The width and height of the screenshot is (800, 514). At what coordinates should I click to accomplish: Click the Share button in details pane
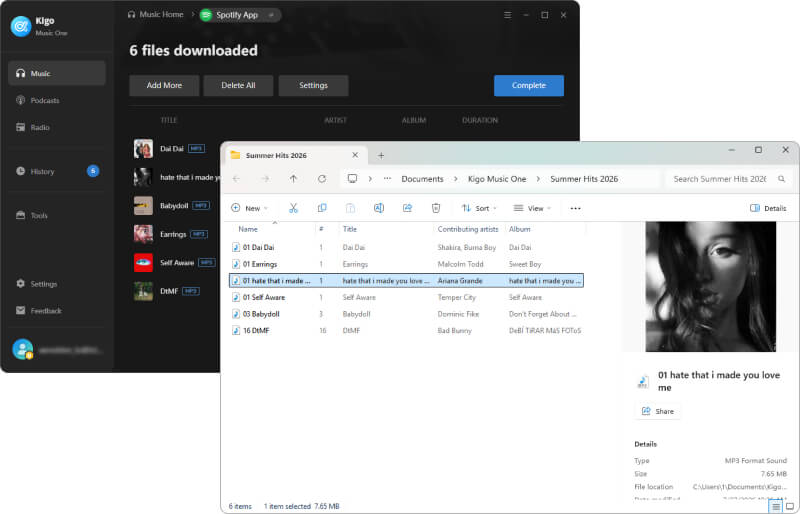coord(658,411)
